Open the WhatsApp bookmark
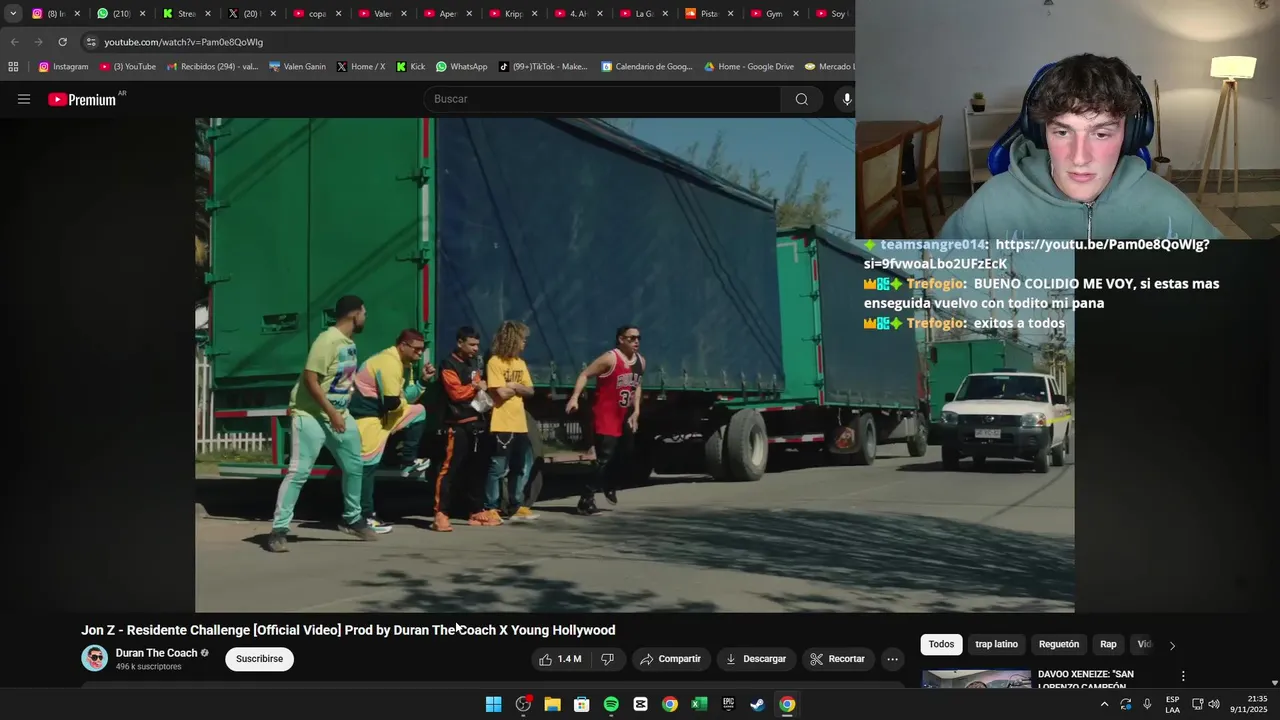 (x=462, y=67)
